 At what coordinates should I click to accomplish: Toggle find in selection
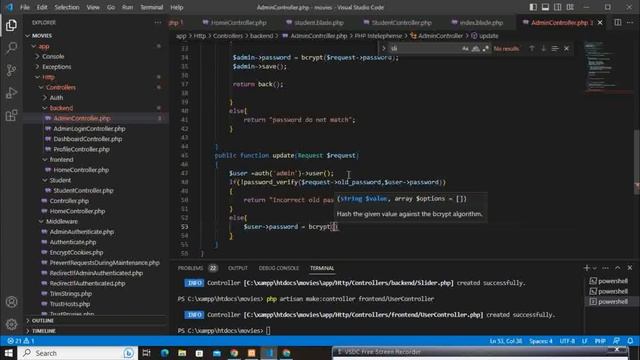[555, 48]
